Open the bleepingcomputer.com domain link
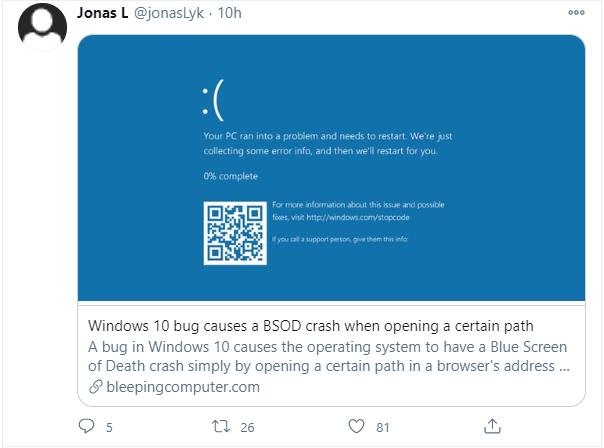This screenshot has width=604, height=448. point(183,387)
